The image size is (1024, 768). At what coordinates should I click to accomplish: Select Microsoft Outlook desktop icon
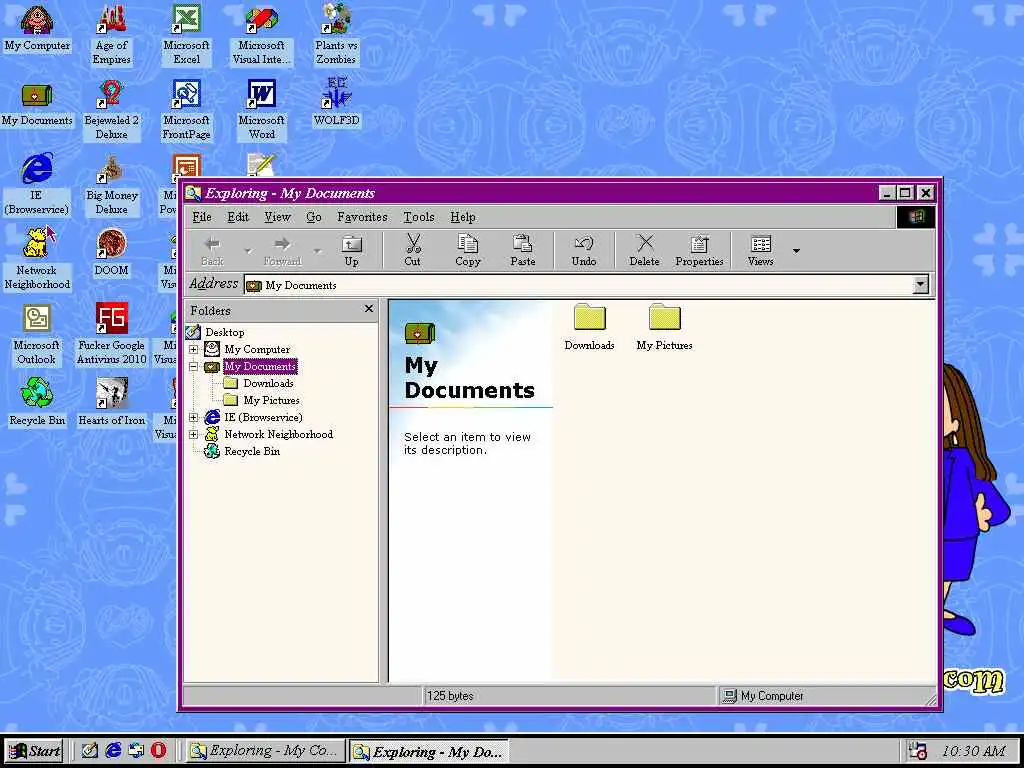pos(37,334)
